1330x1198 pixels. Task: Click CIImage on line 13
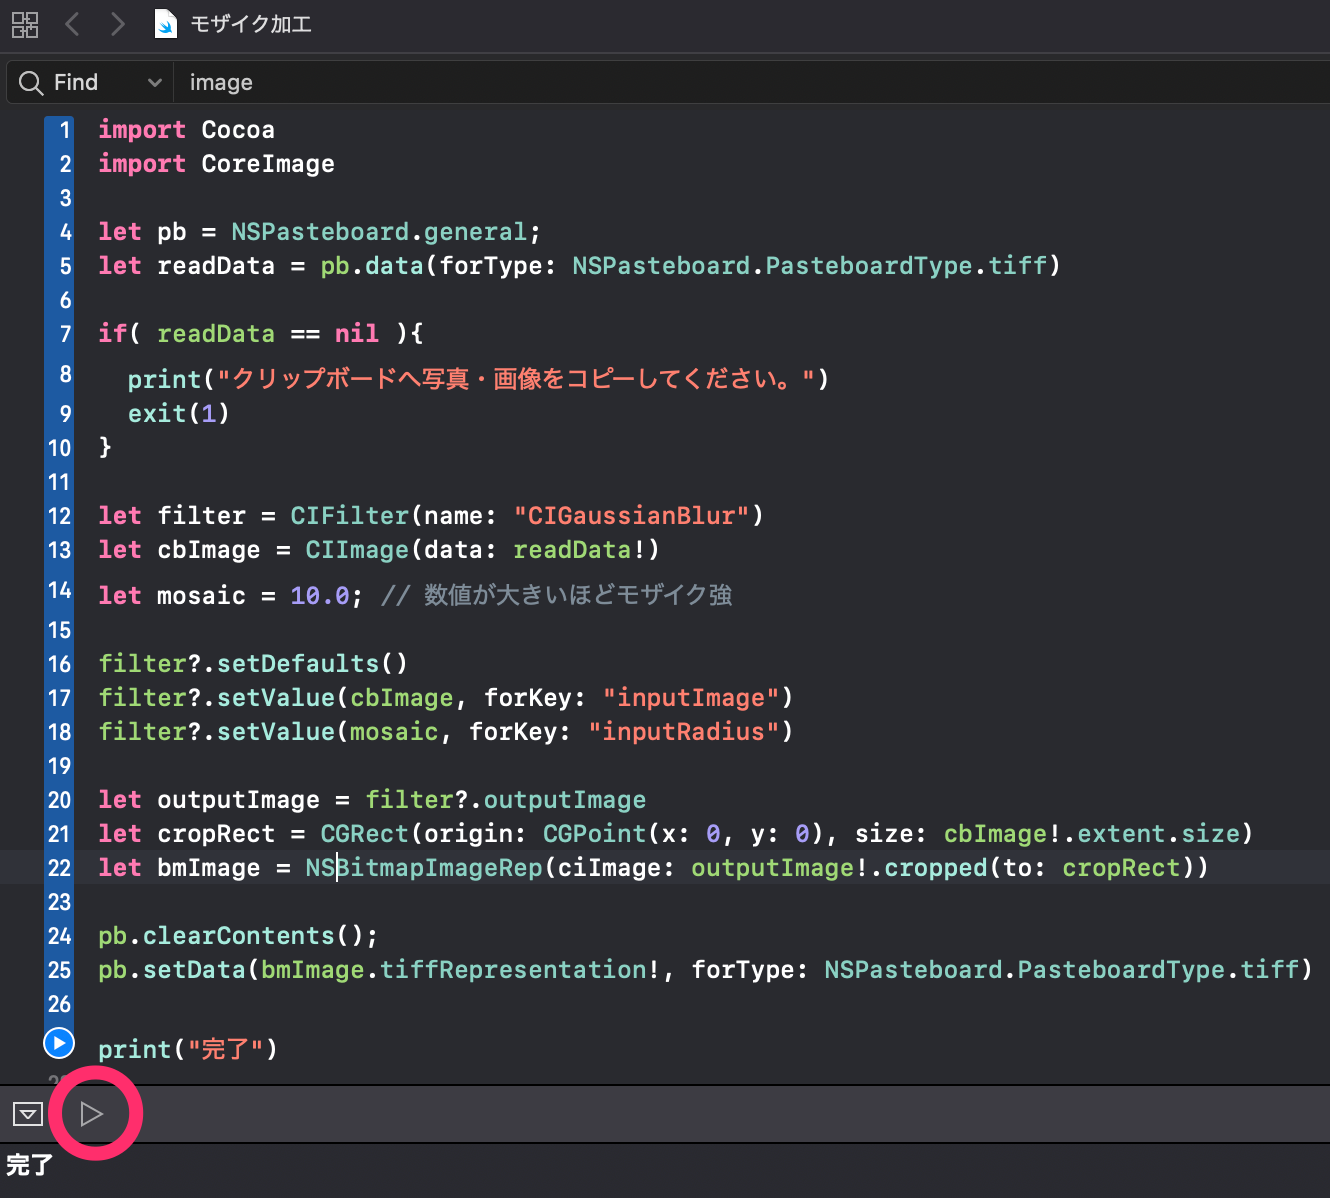(357, 550)
